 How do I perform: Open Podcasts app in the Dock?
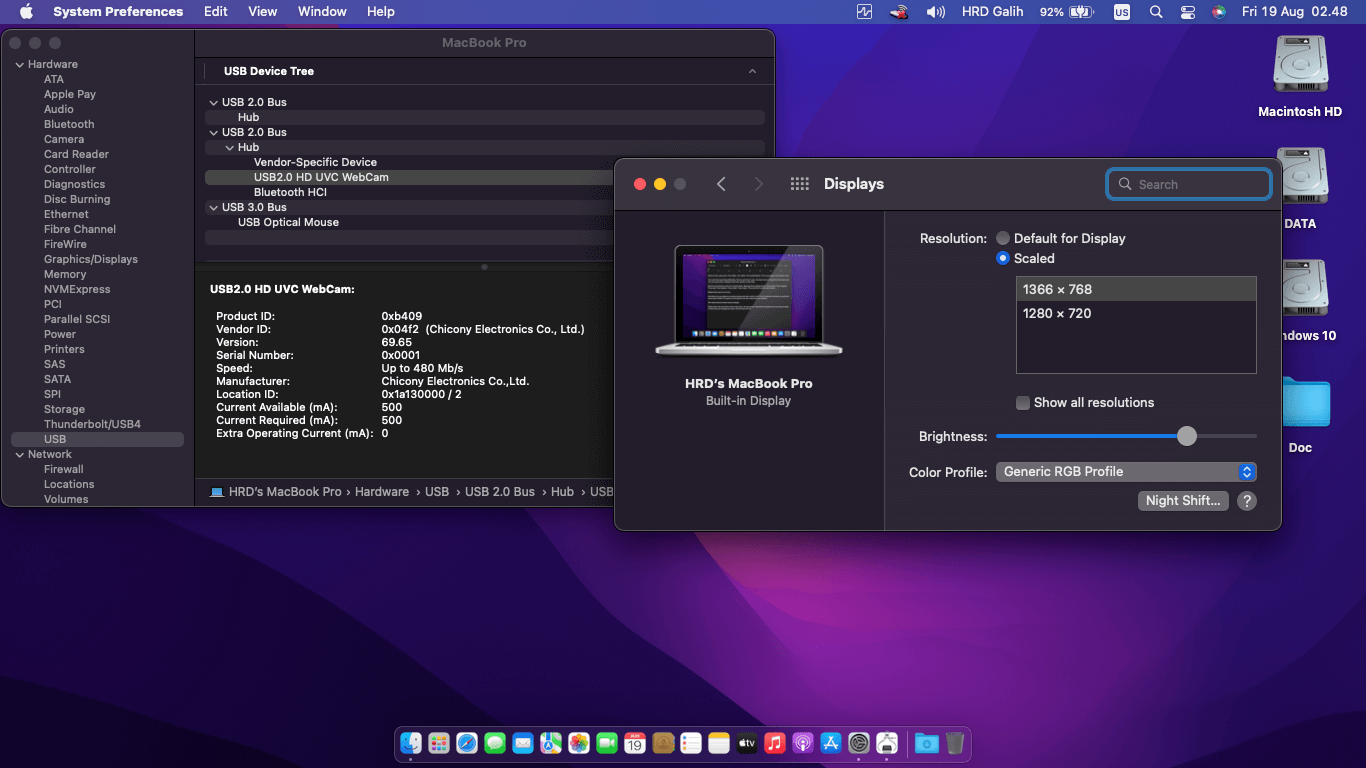click(803, 743)
